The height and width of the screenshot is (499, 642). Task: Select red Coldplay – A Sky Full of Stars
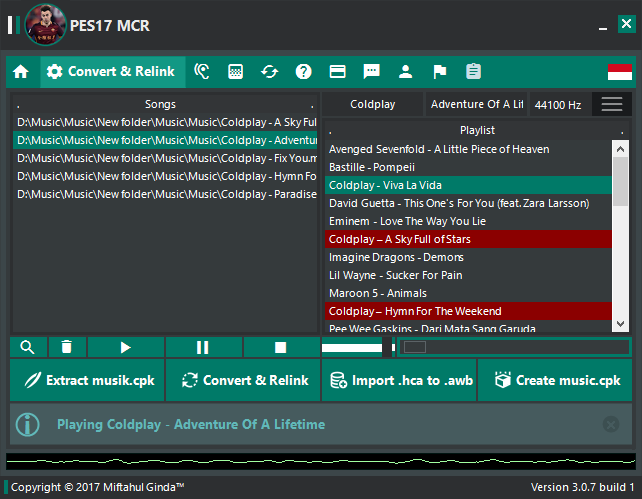click(x=468, y=239)
